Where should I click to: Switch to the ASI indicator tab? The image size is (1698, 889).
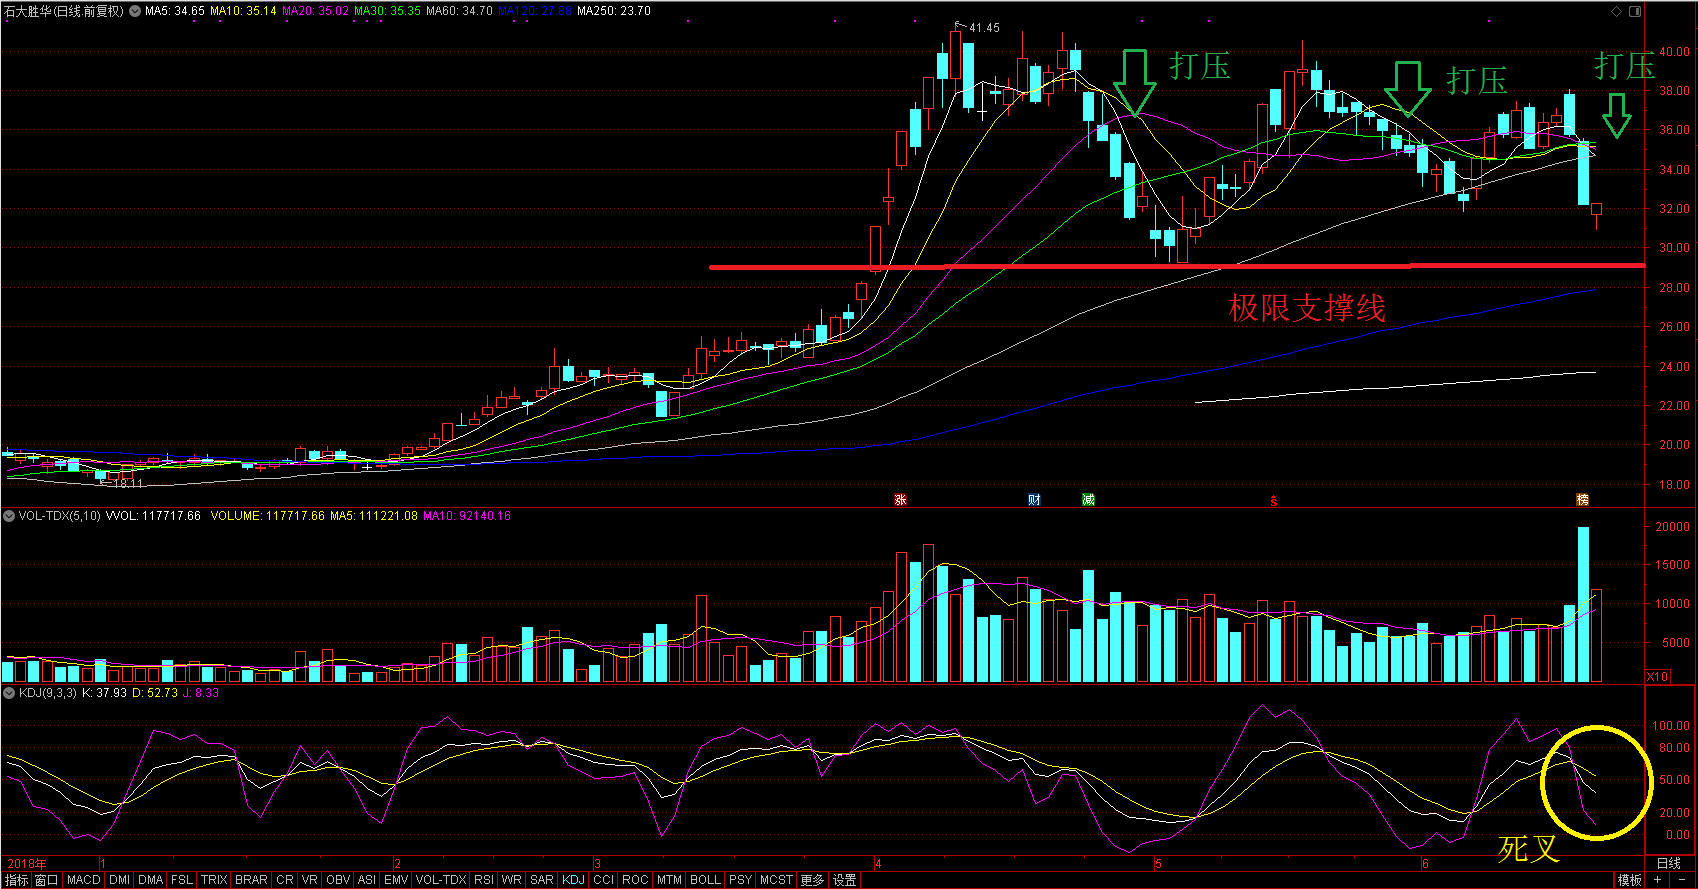click(x=367, y=880)
